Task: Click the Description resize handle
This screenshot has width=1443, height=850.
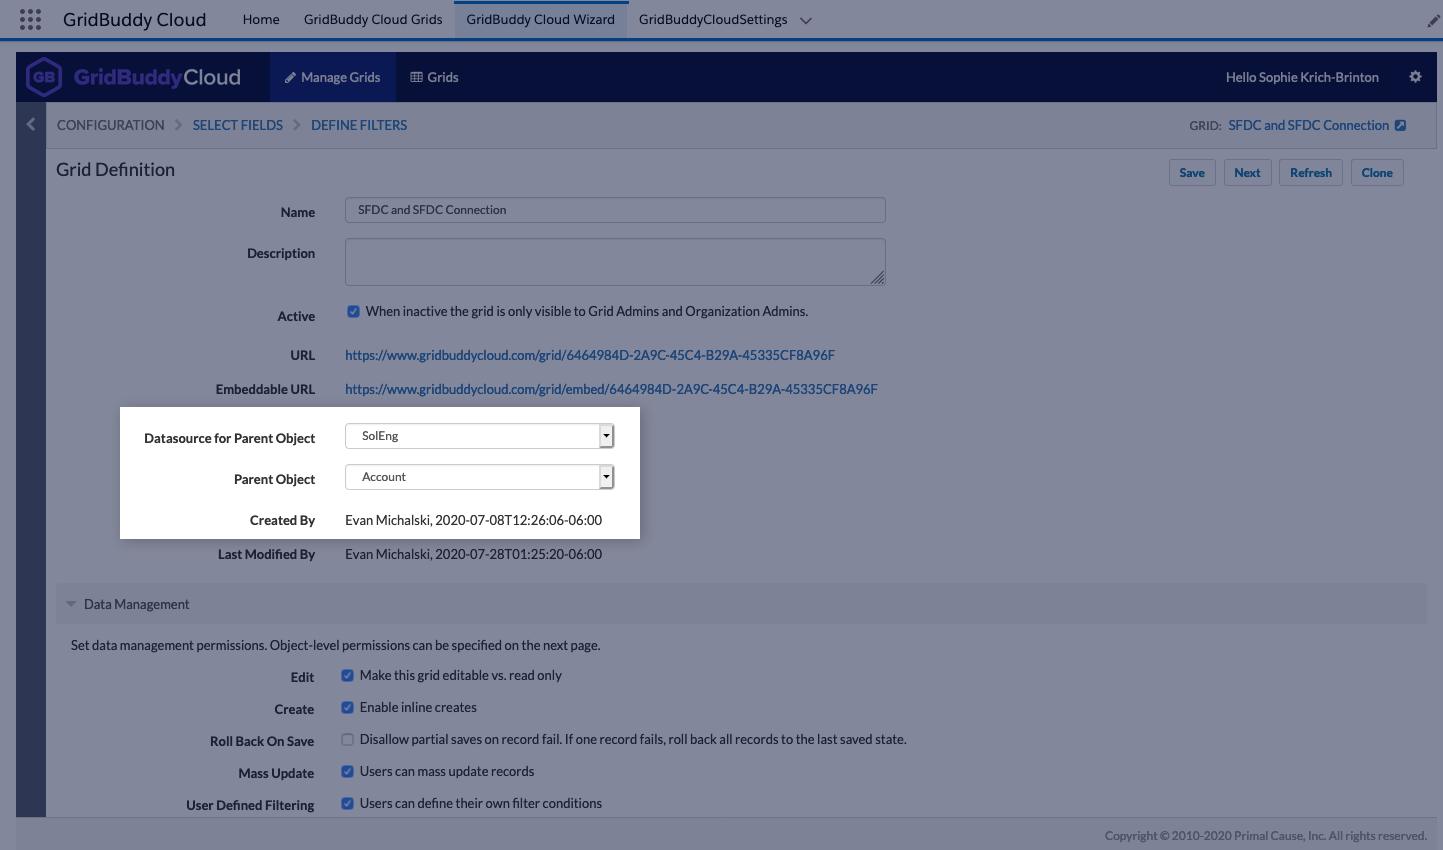Action: [878, 278]
